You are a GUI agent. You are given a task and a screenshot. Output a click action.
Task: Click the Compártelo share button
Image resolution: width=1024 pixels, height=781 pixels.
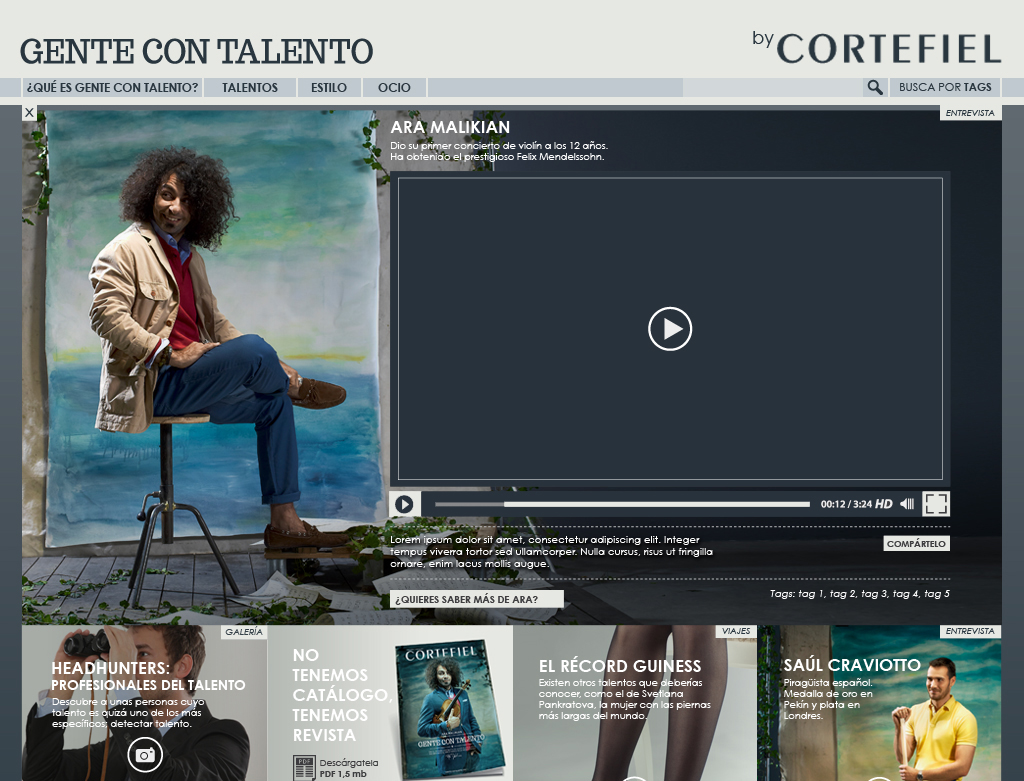coord(915,544)
